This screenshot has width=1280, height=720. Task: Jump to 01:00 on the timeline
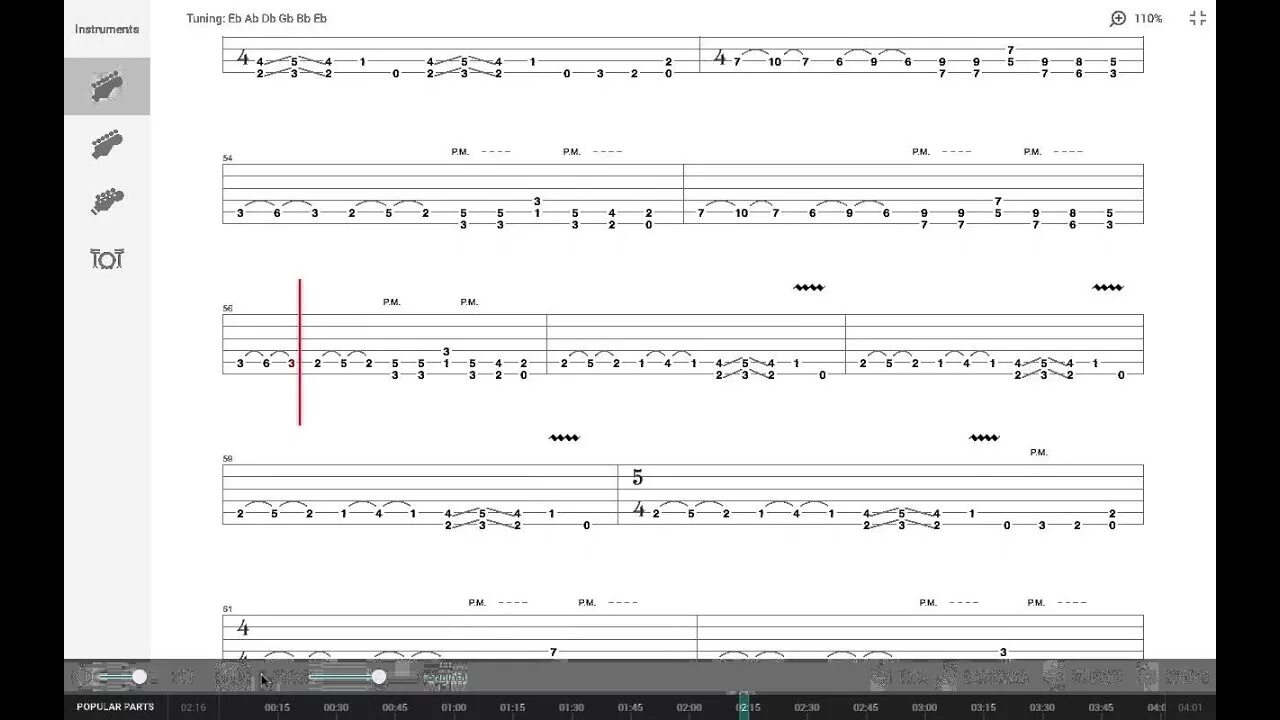(x=453, y=708)
